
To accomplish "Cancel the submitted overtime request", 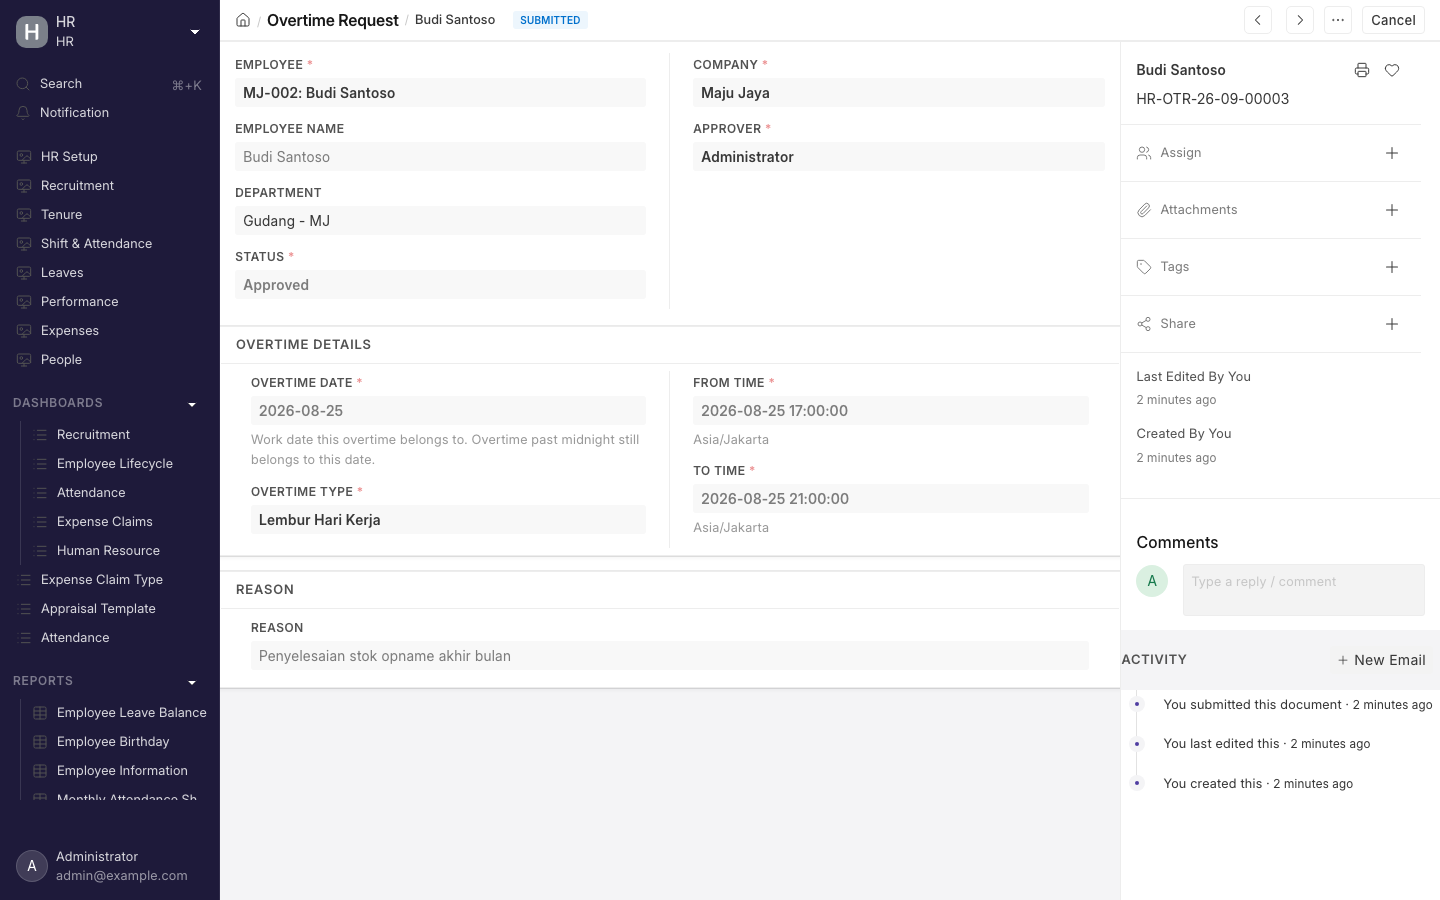I will (1393, 20).
